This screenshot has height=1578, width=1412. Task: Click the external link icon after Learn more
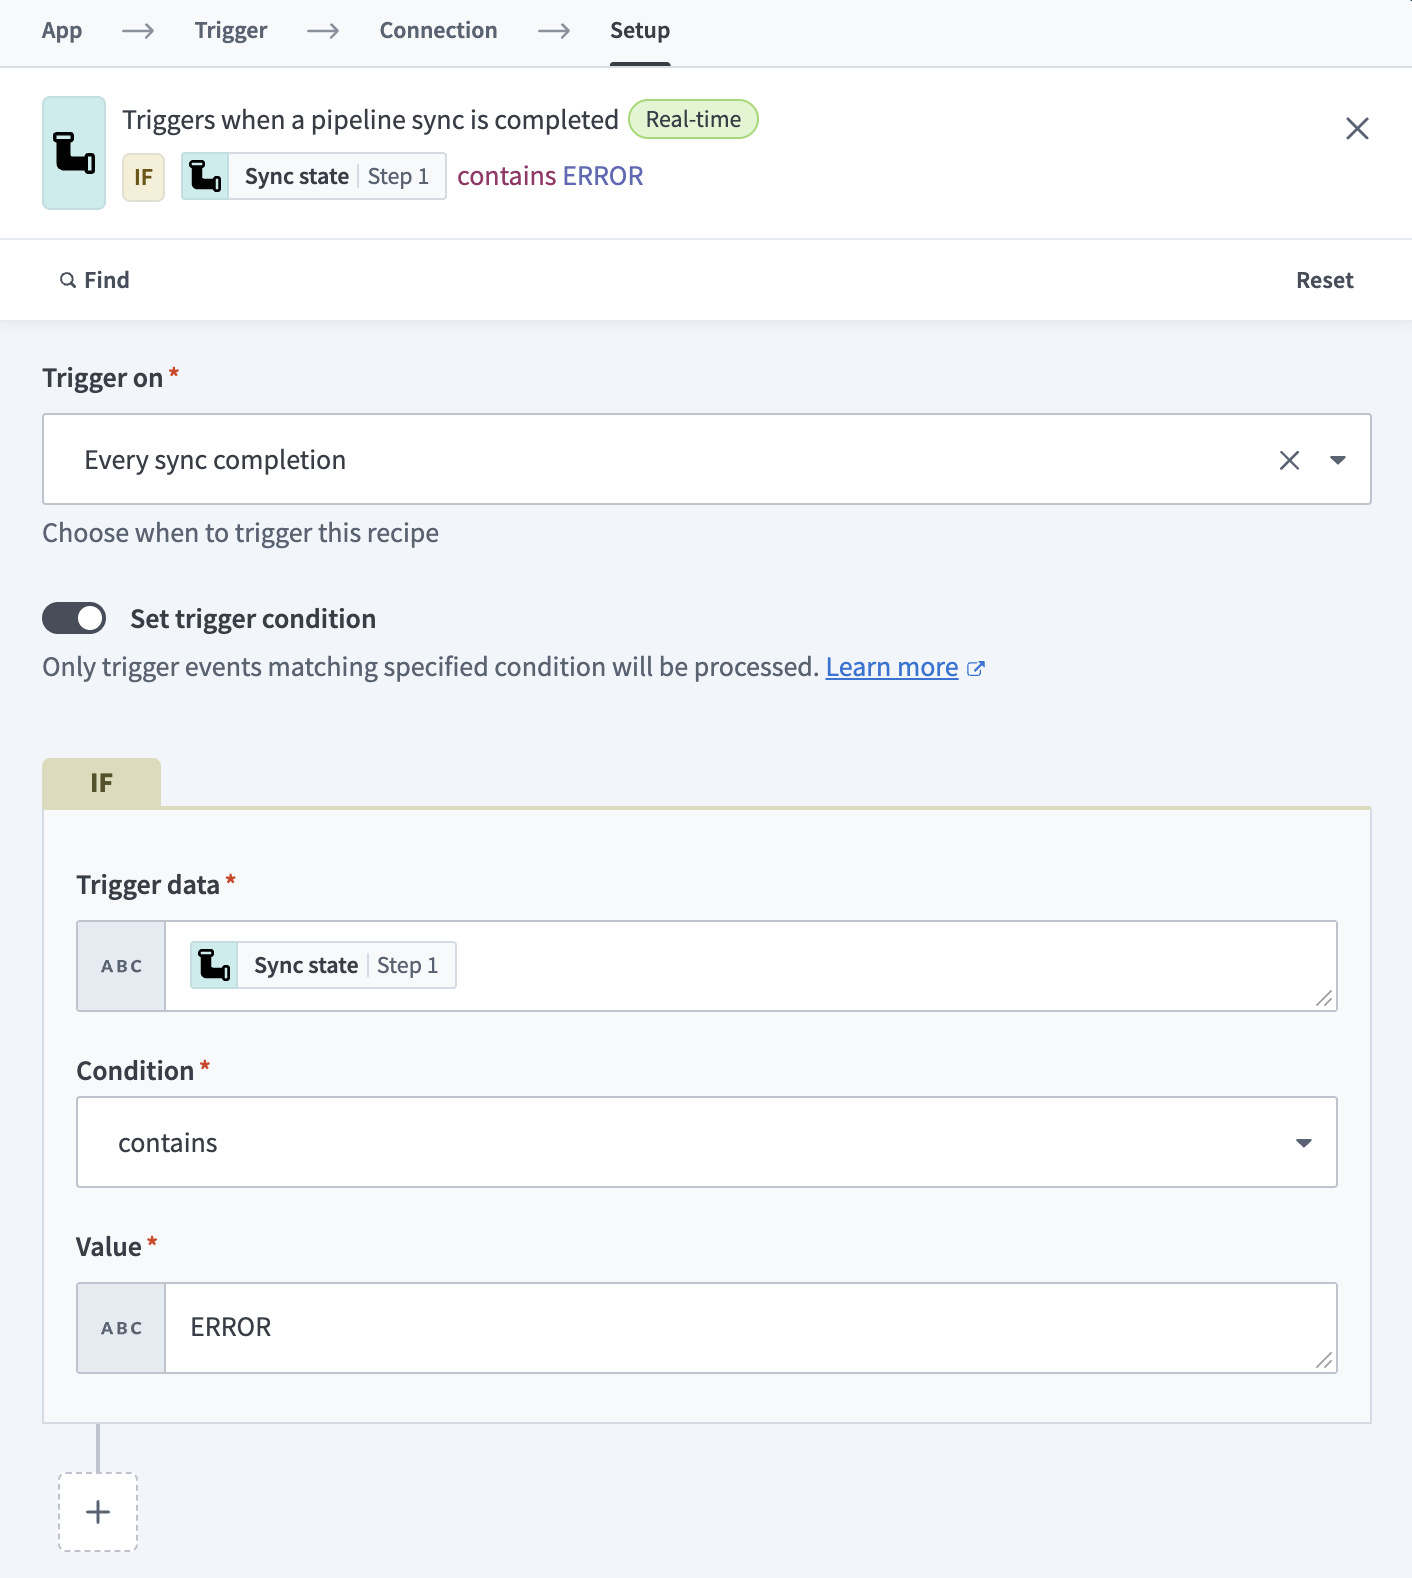click(x=976, y=668)
